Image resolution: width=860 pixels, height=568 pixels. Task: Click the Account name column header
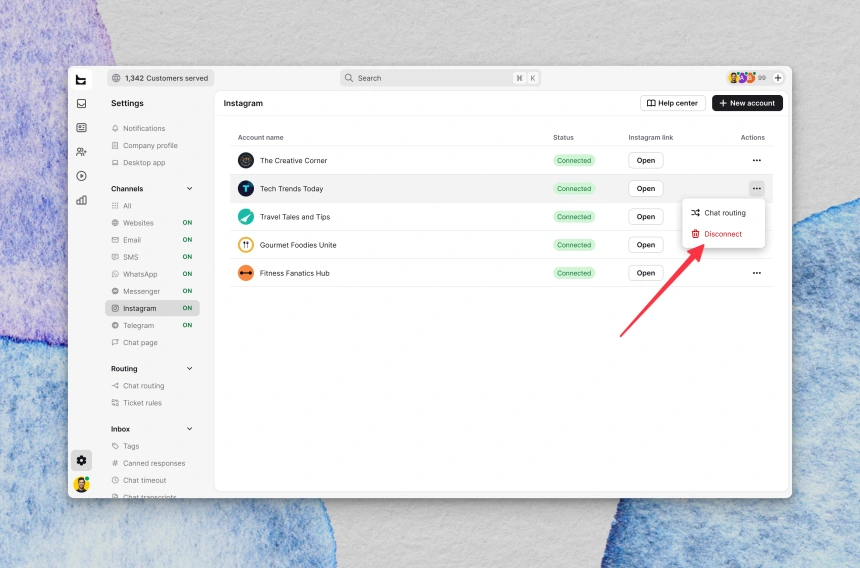click(x=261, y=138)
